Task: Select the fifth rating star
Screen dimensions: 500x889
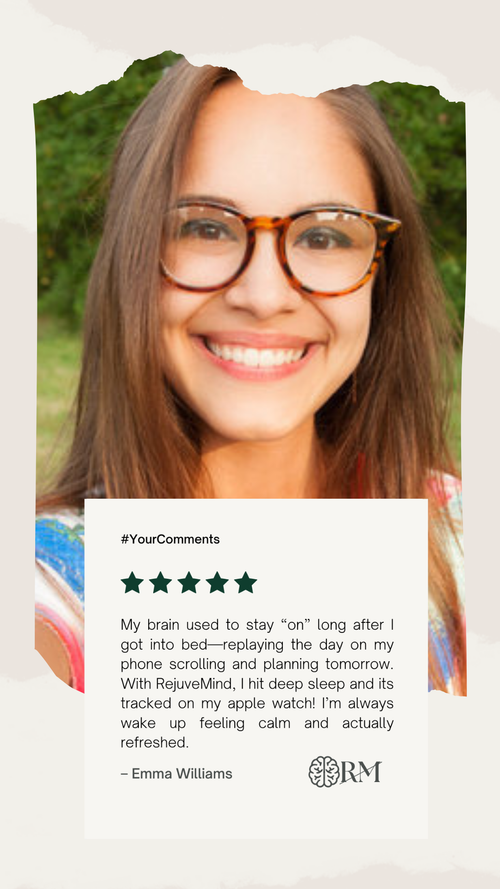Action: 245,582
